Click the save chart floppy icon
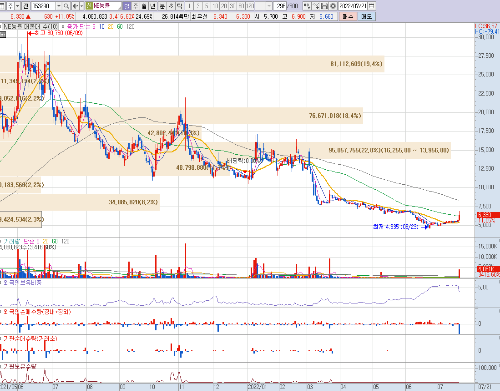Viewport: 500px width, 391px height. point(324,6)
